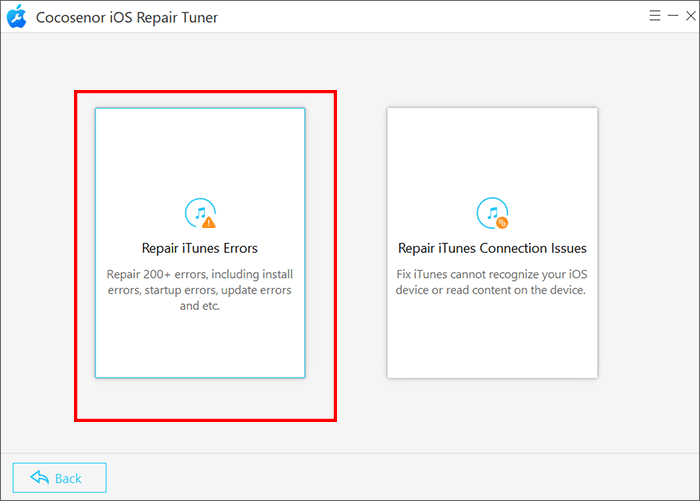Go back with the Back button

click(x=59, y=478)
